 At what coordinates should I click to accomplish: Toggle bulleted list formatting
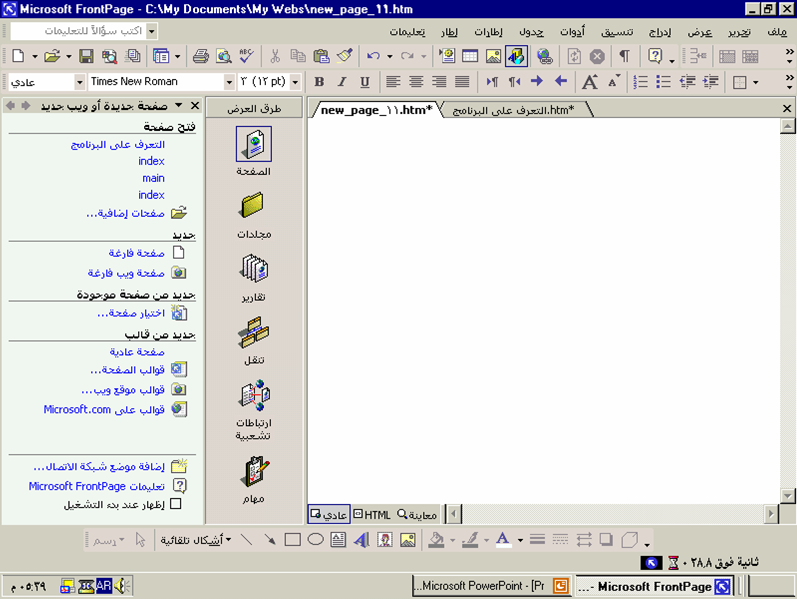tap(663, 82)
